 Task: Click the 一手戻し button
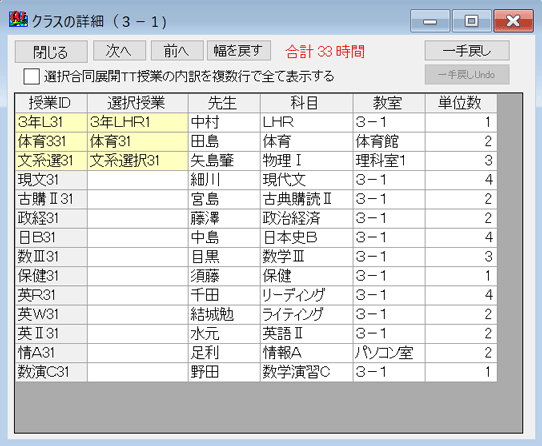467,50
